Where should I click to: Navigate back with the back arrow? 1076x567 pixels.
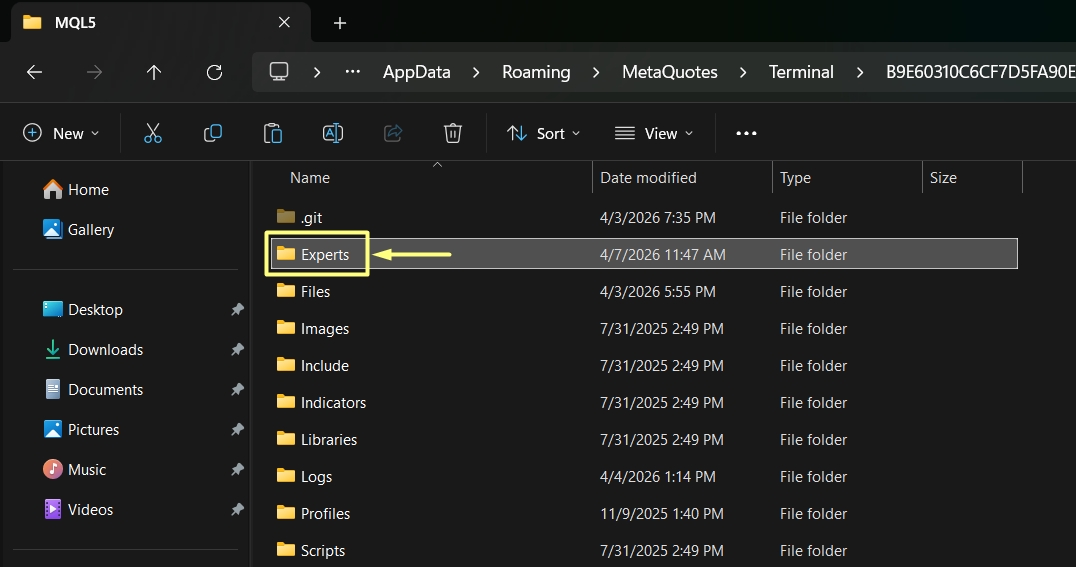pos(34,72)
